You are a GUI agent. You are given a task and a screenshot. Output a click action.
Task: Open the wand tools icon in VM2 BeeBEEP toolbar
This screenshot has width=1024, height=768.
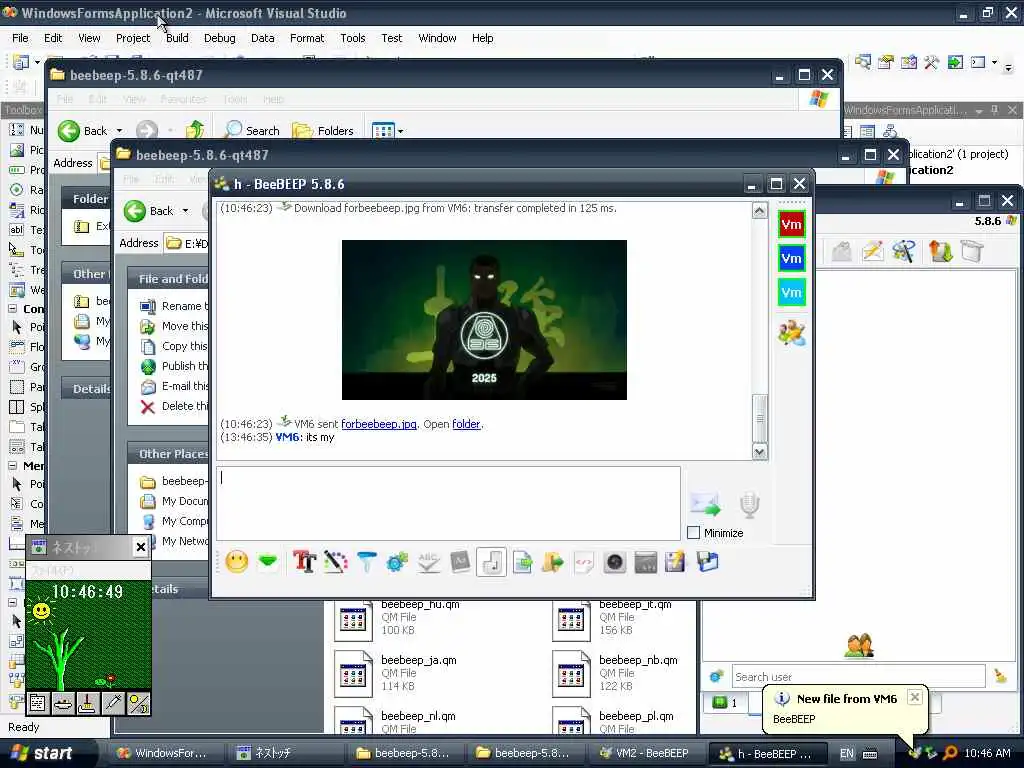[x=904, y=251]
